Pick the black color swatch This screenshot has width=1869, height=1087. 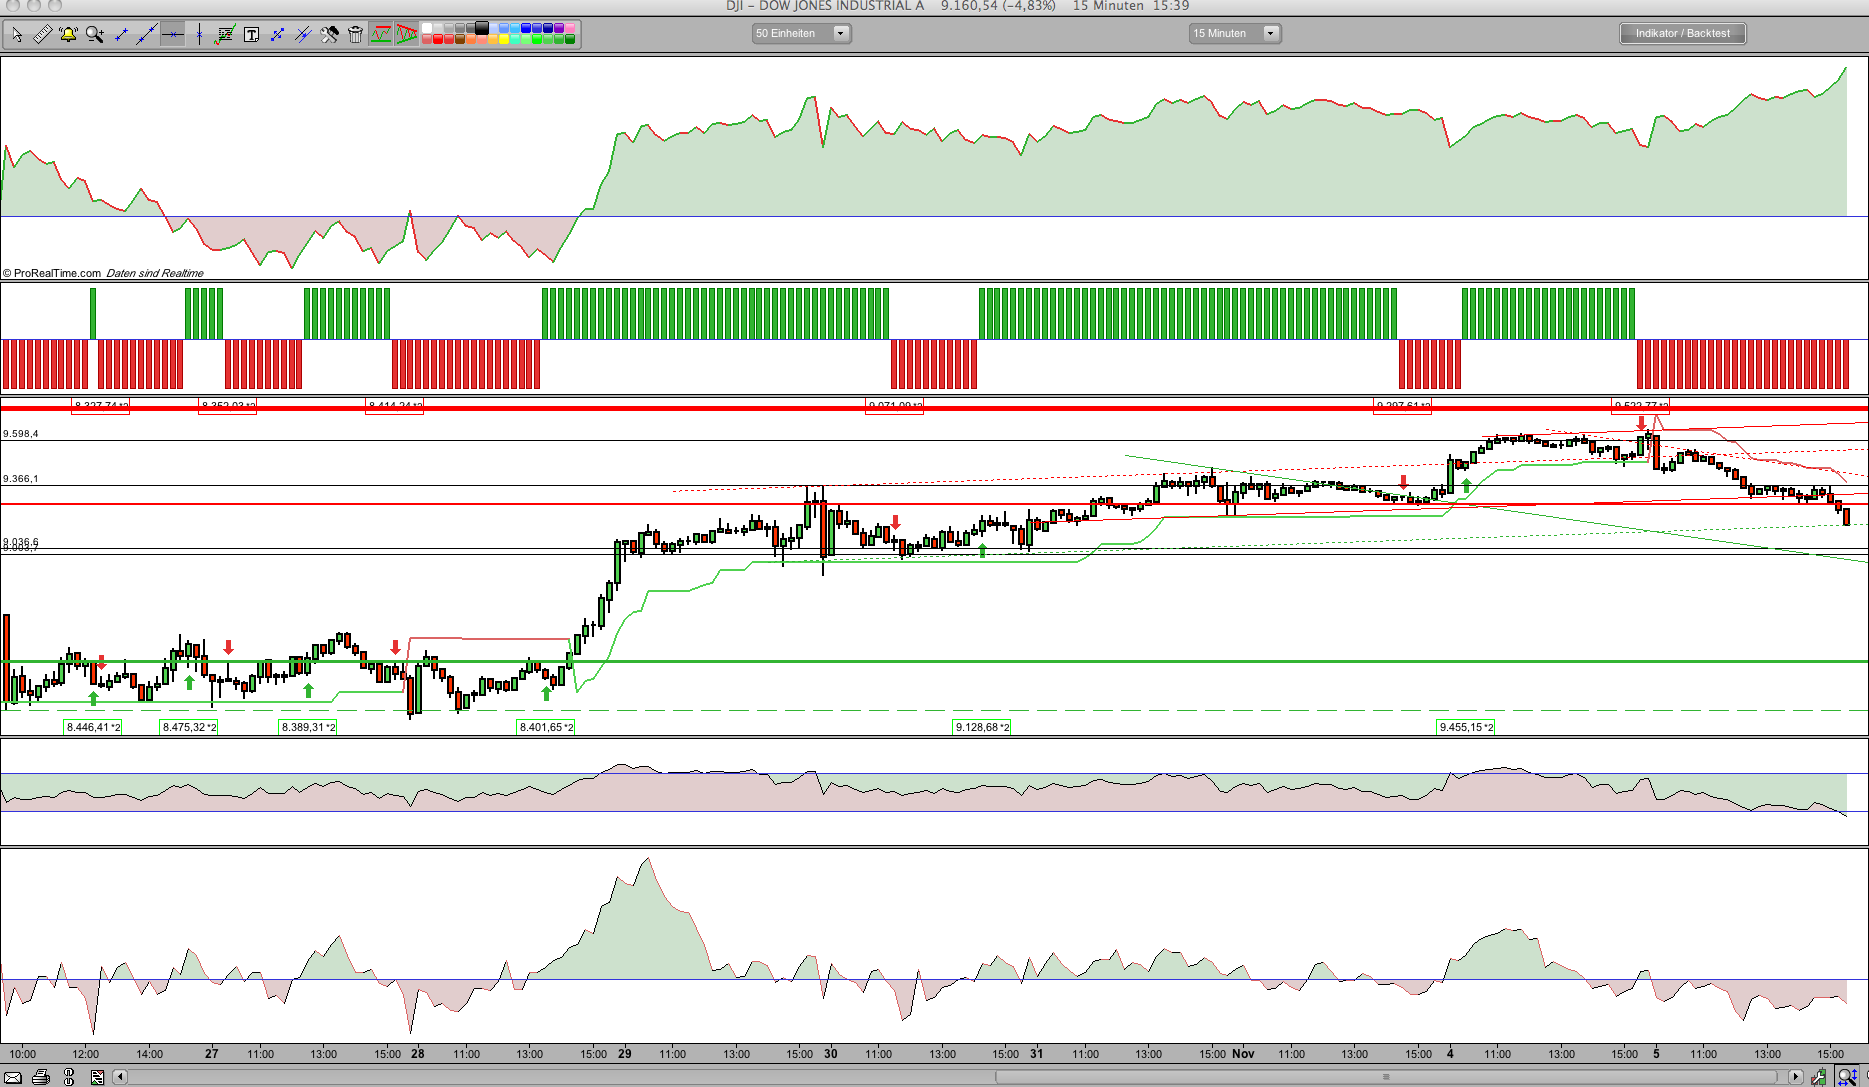click(482, 28)
